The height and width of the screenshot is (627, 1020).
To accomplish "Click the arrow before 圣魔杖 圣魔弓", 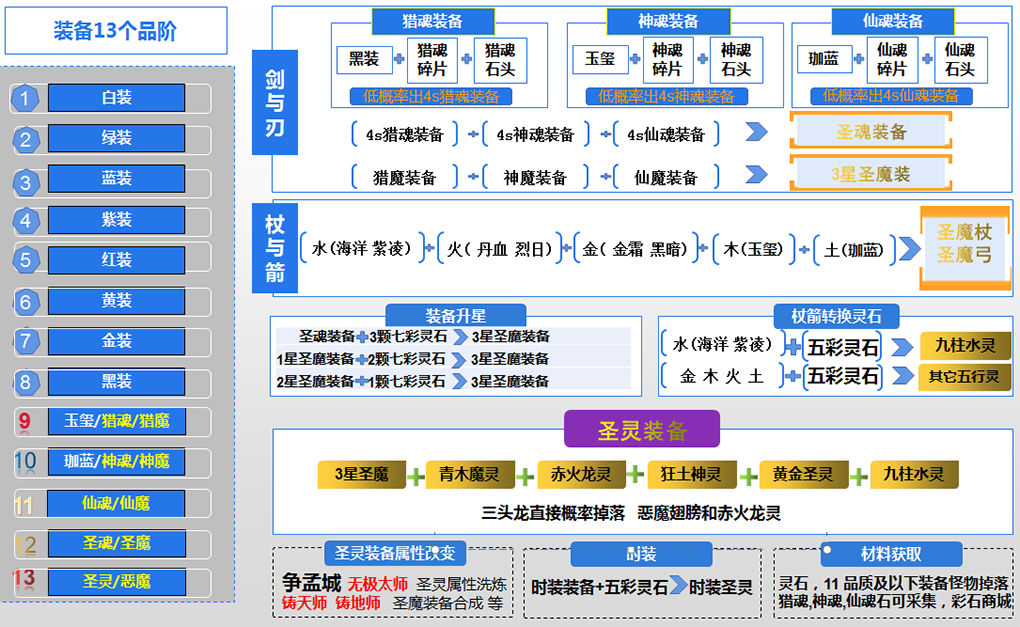I will 909,248.
